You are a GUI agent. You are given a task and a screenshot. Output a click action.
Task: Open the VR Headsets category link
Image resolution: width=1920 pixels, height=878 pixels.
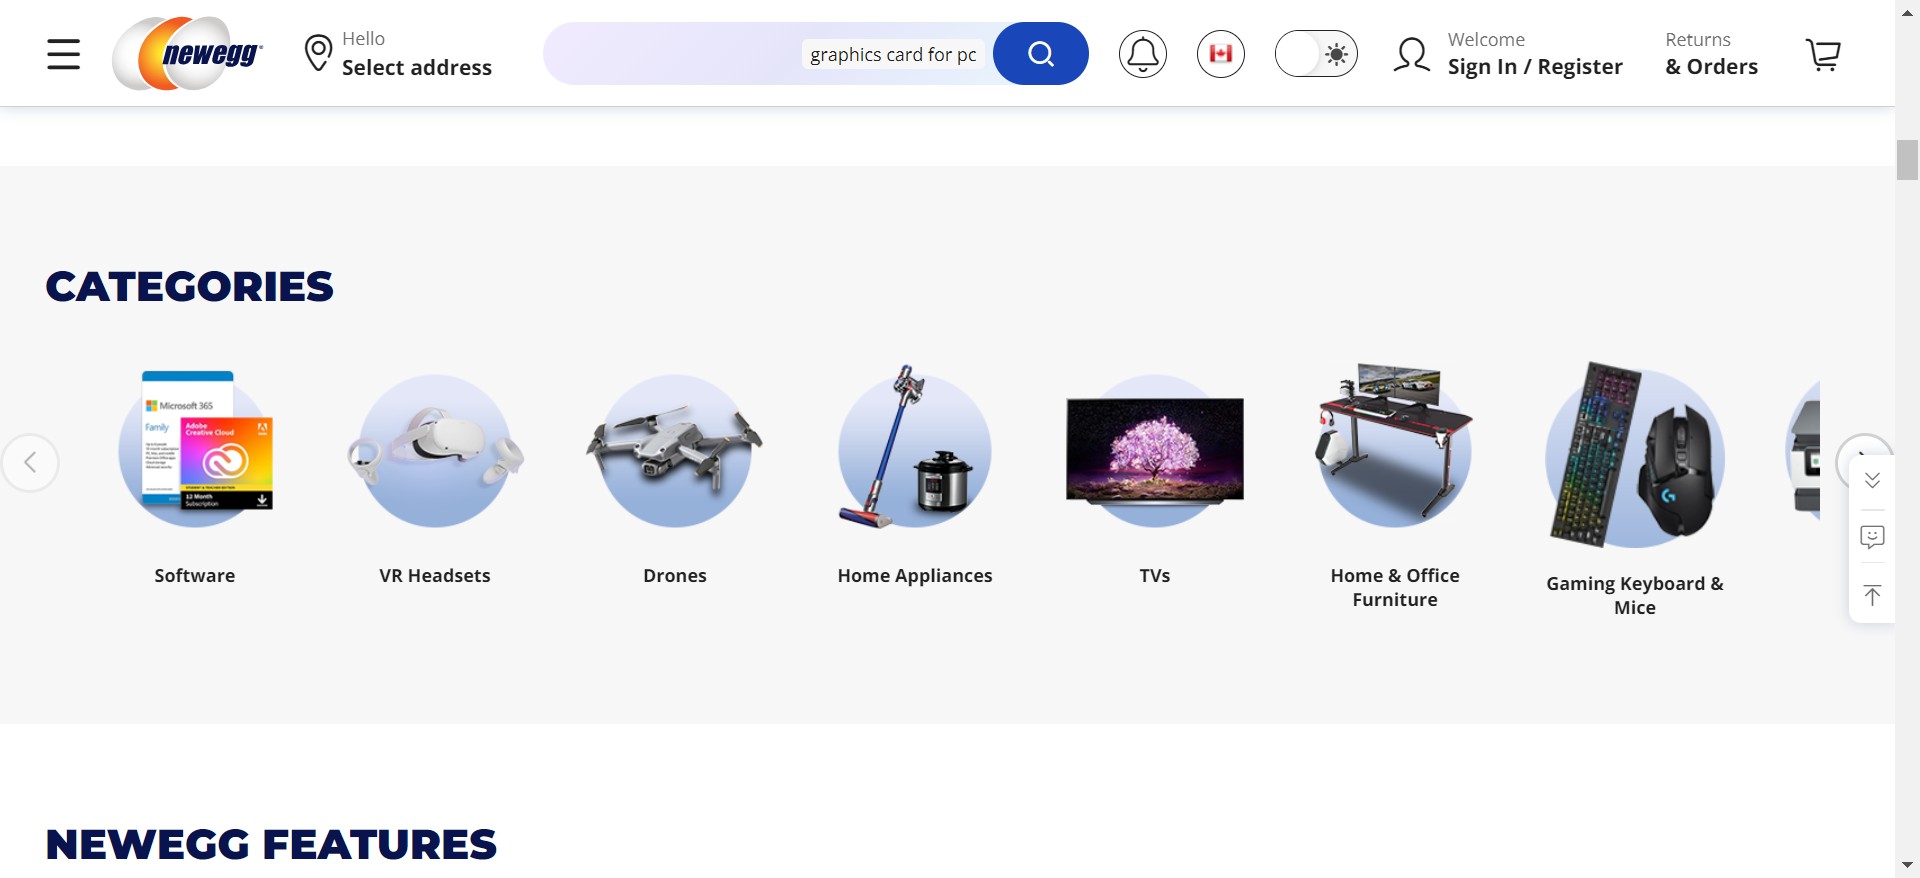[x=434, y=576]
